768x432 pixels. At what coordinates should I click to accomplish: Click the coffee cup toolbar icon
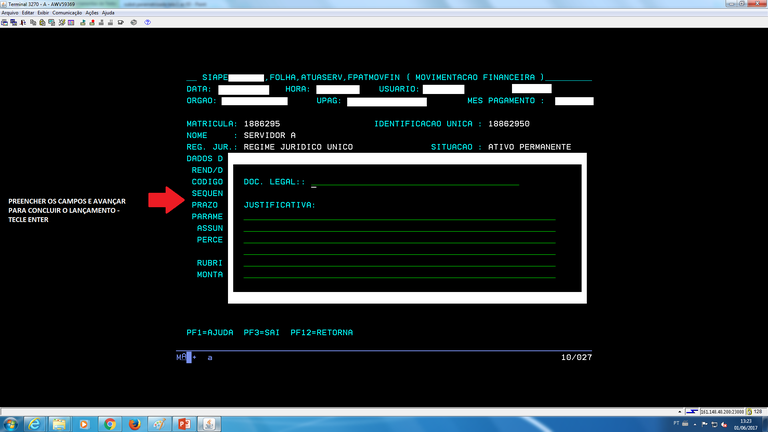tap(121, 23)
